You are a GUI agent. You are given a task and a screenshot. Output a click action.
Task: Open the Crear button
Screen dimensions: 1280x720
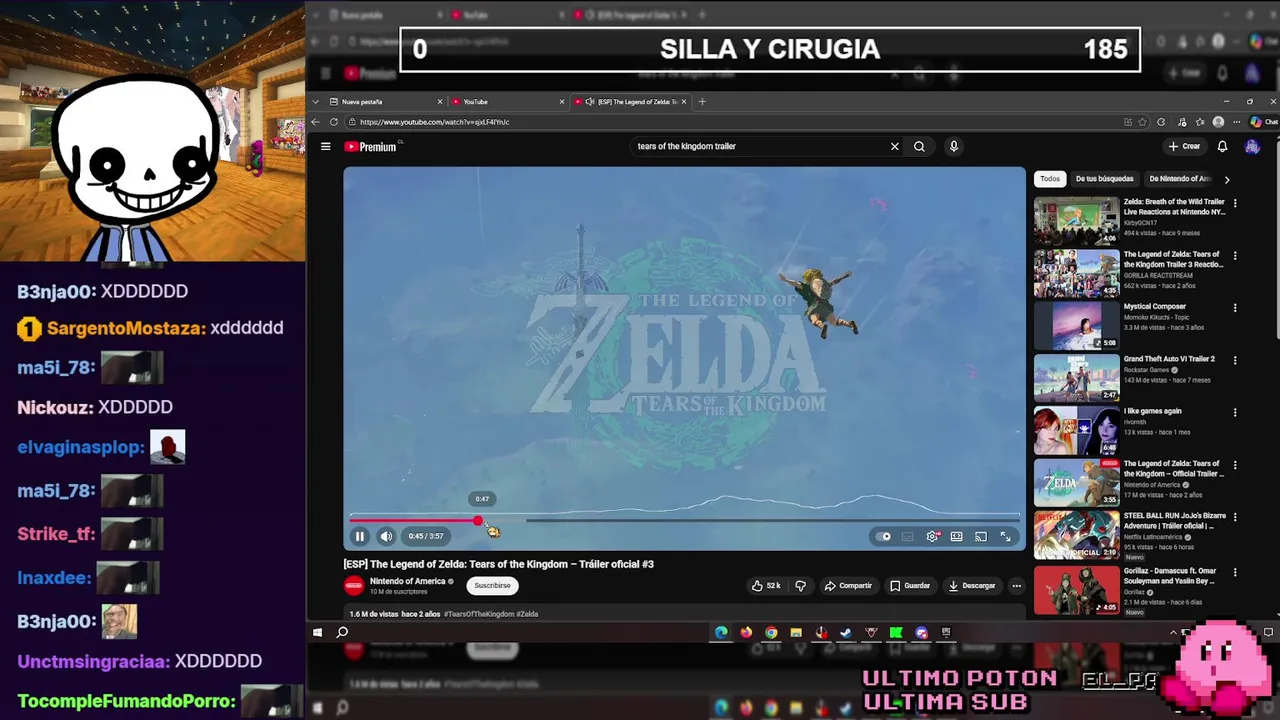1184,146
